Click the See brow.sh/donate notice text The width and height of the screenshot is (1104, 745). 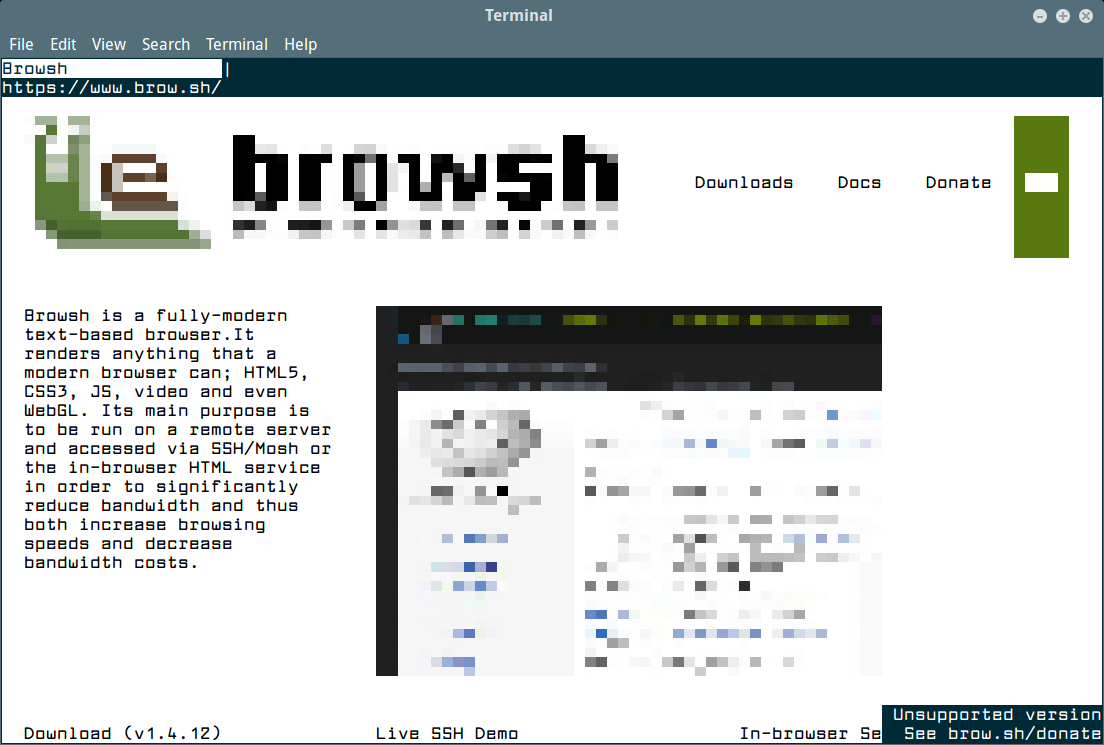1002,734
